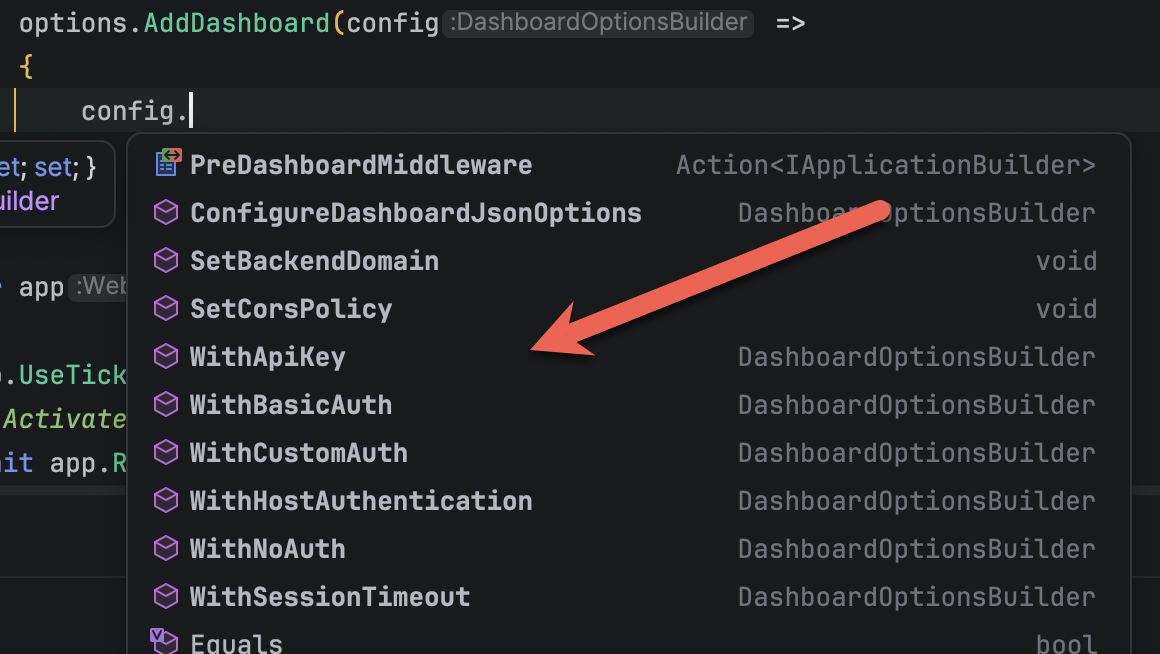Place cursor after config. in editor
Image resolution: width=1160 pixels, height=654 pixels.
[190, 110]
